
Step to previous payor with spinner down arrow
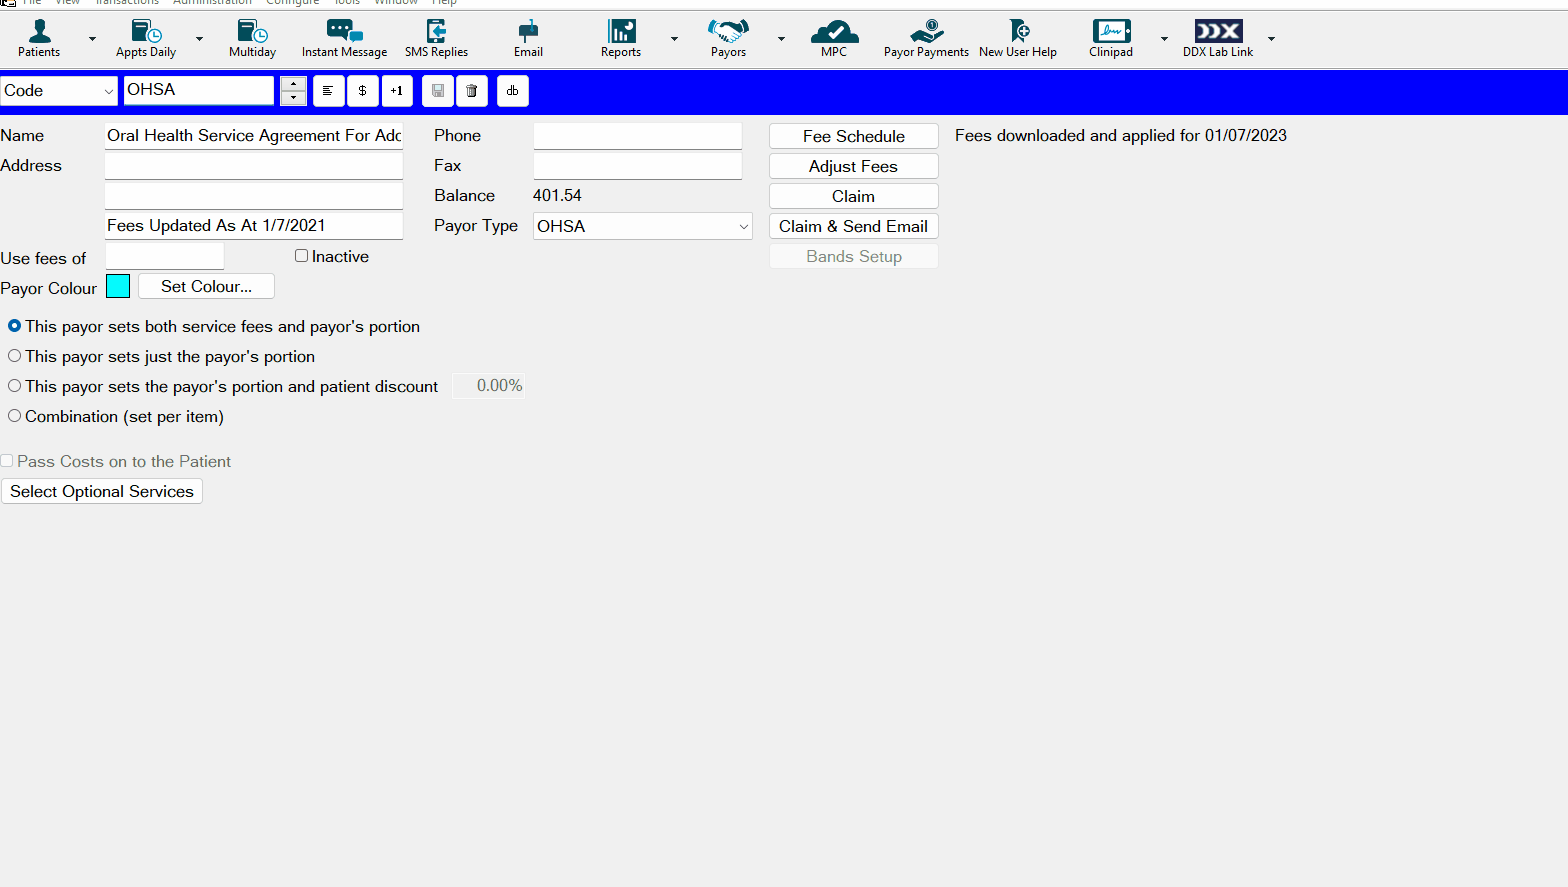pyautogui.click(x=293, y=98)
